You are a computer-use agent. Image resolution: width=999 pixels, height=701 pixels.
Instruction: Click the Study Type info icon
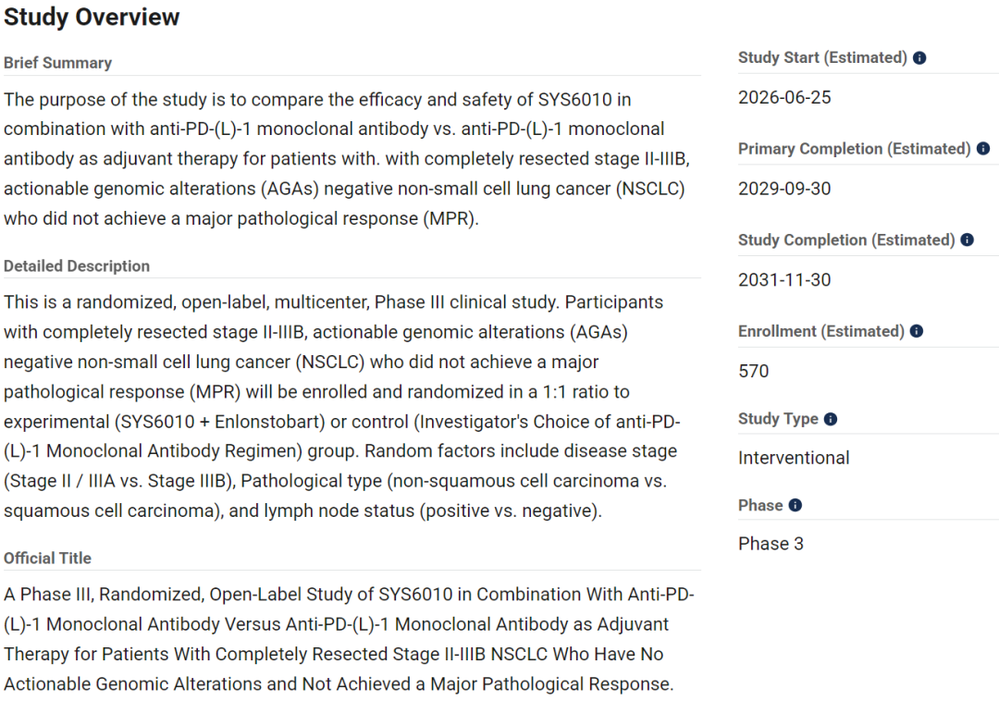click(830, 419)
